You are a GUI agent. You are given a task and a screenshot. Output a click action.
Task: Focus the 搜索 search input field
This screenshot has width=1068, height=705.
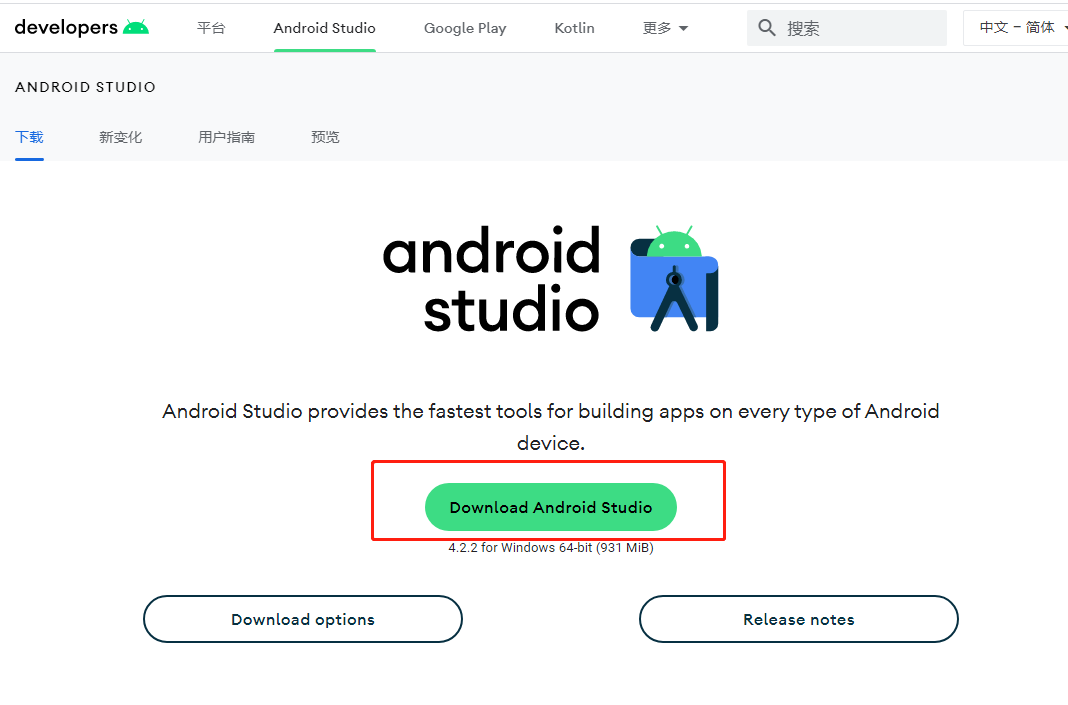tap(860, 28)
